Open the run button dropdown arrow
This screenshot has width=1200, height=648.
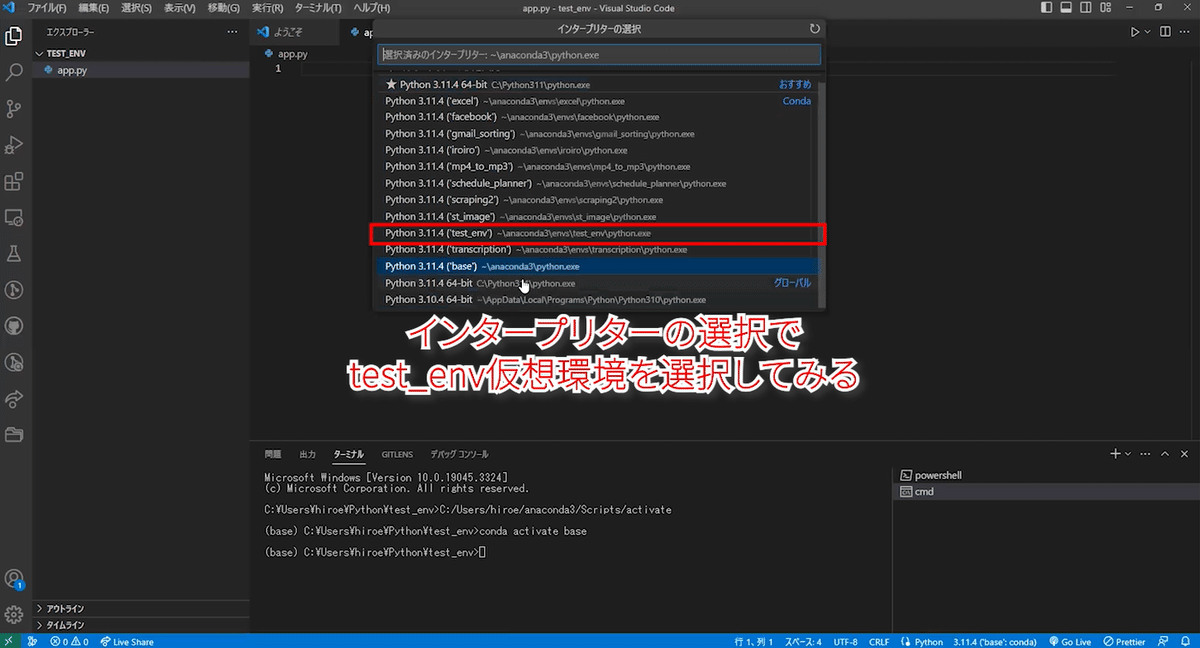pyautogui.click(x=1146, y=32)
